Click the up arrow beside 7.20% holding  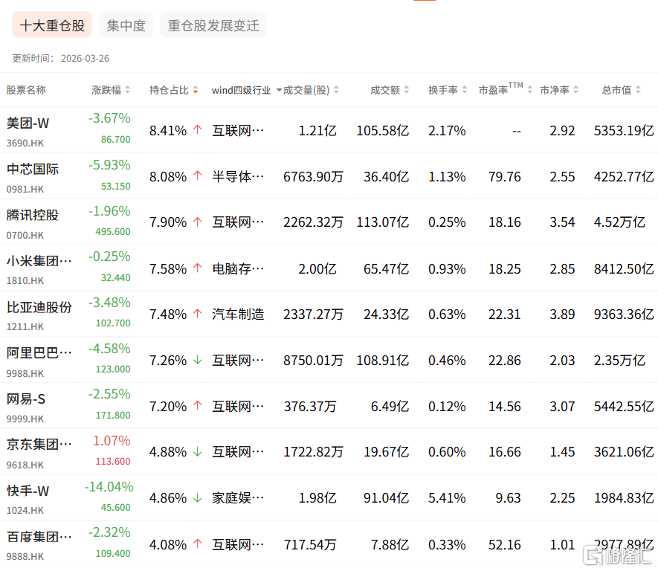point(198,406)
